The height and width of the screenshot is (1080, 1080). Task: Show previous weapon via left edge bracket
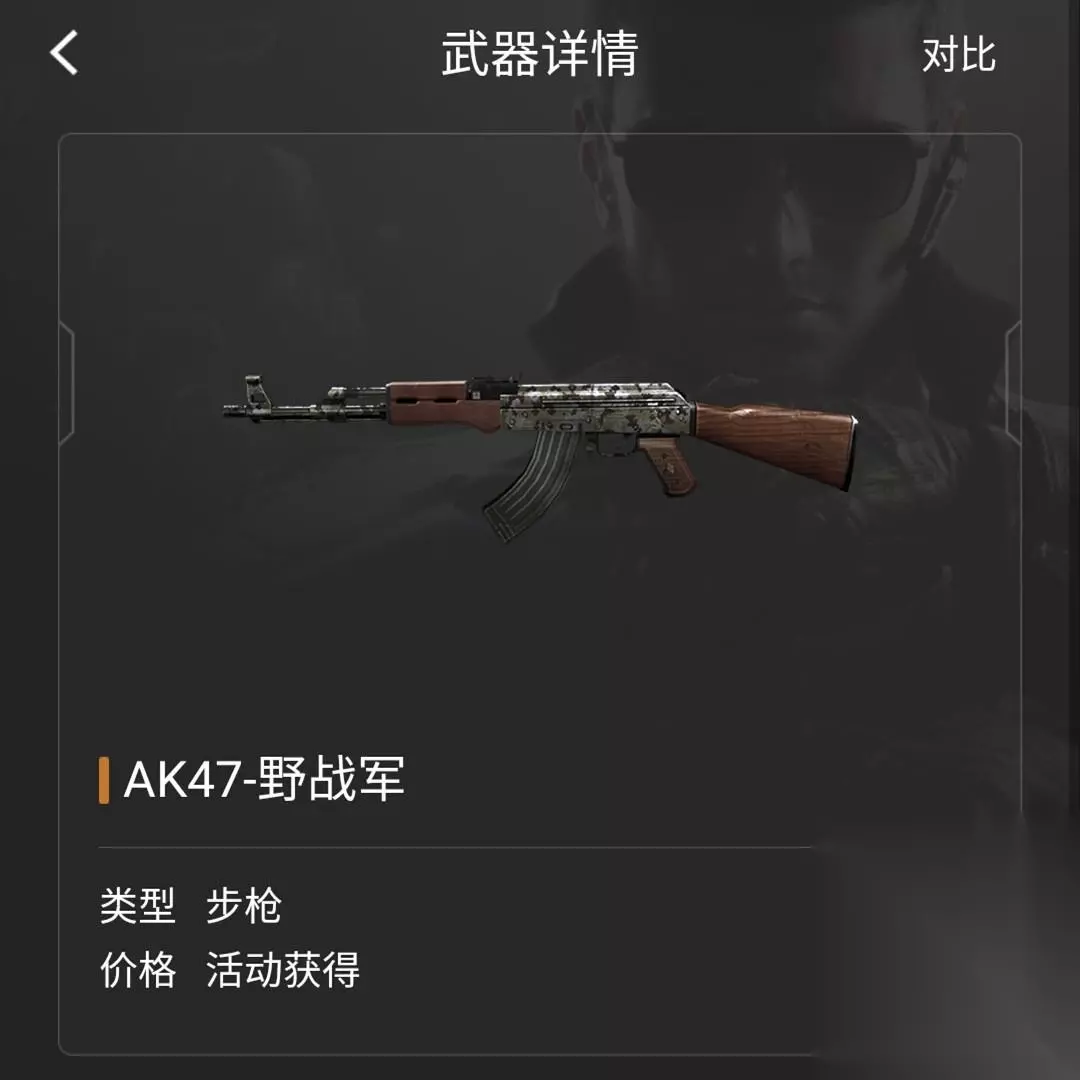(67, 383)
